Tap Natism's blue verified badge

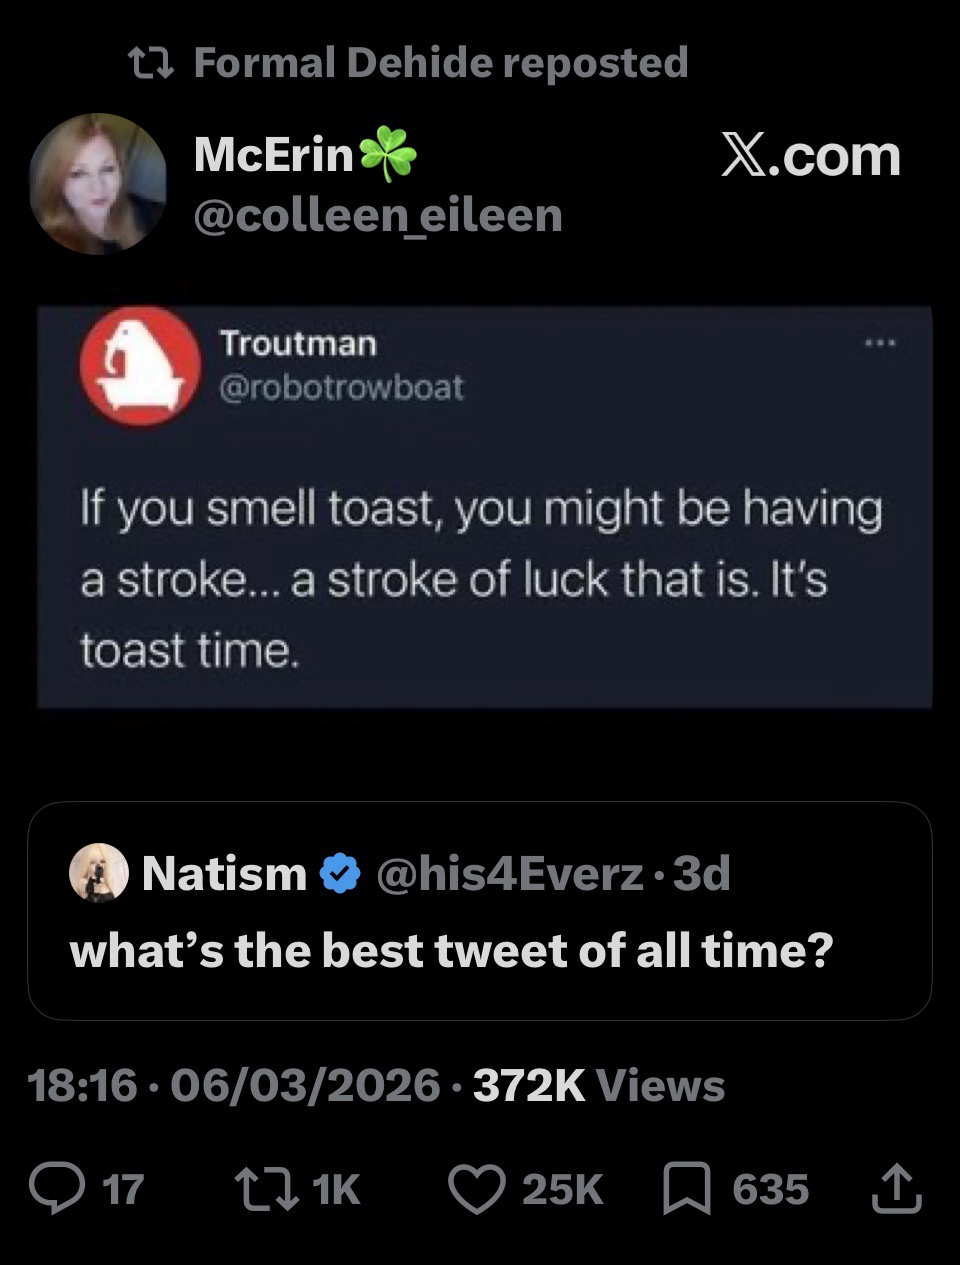[x=339, y=874]
